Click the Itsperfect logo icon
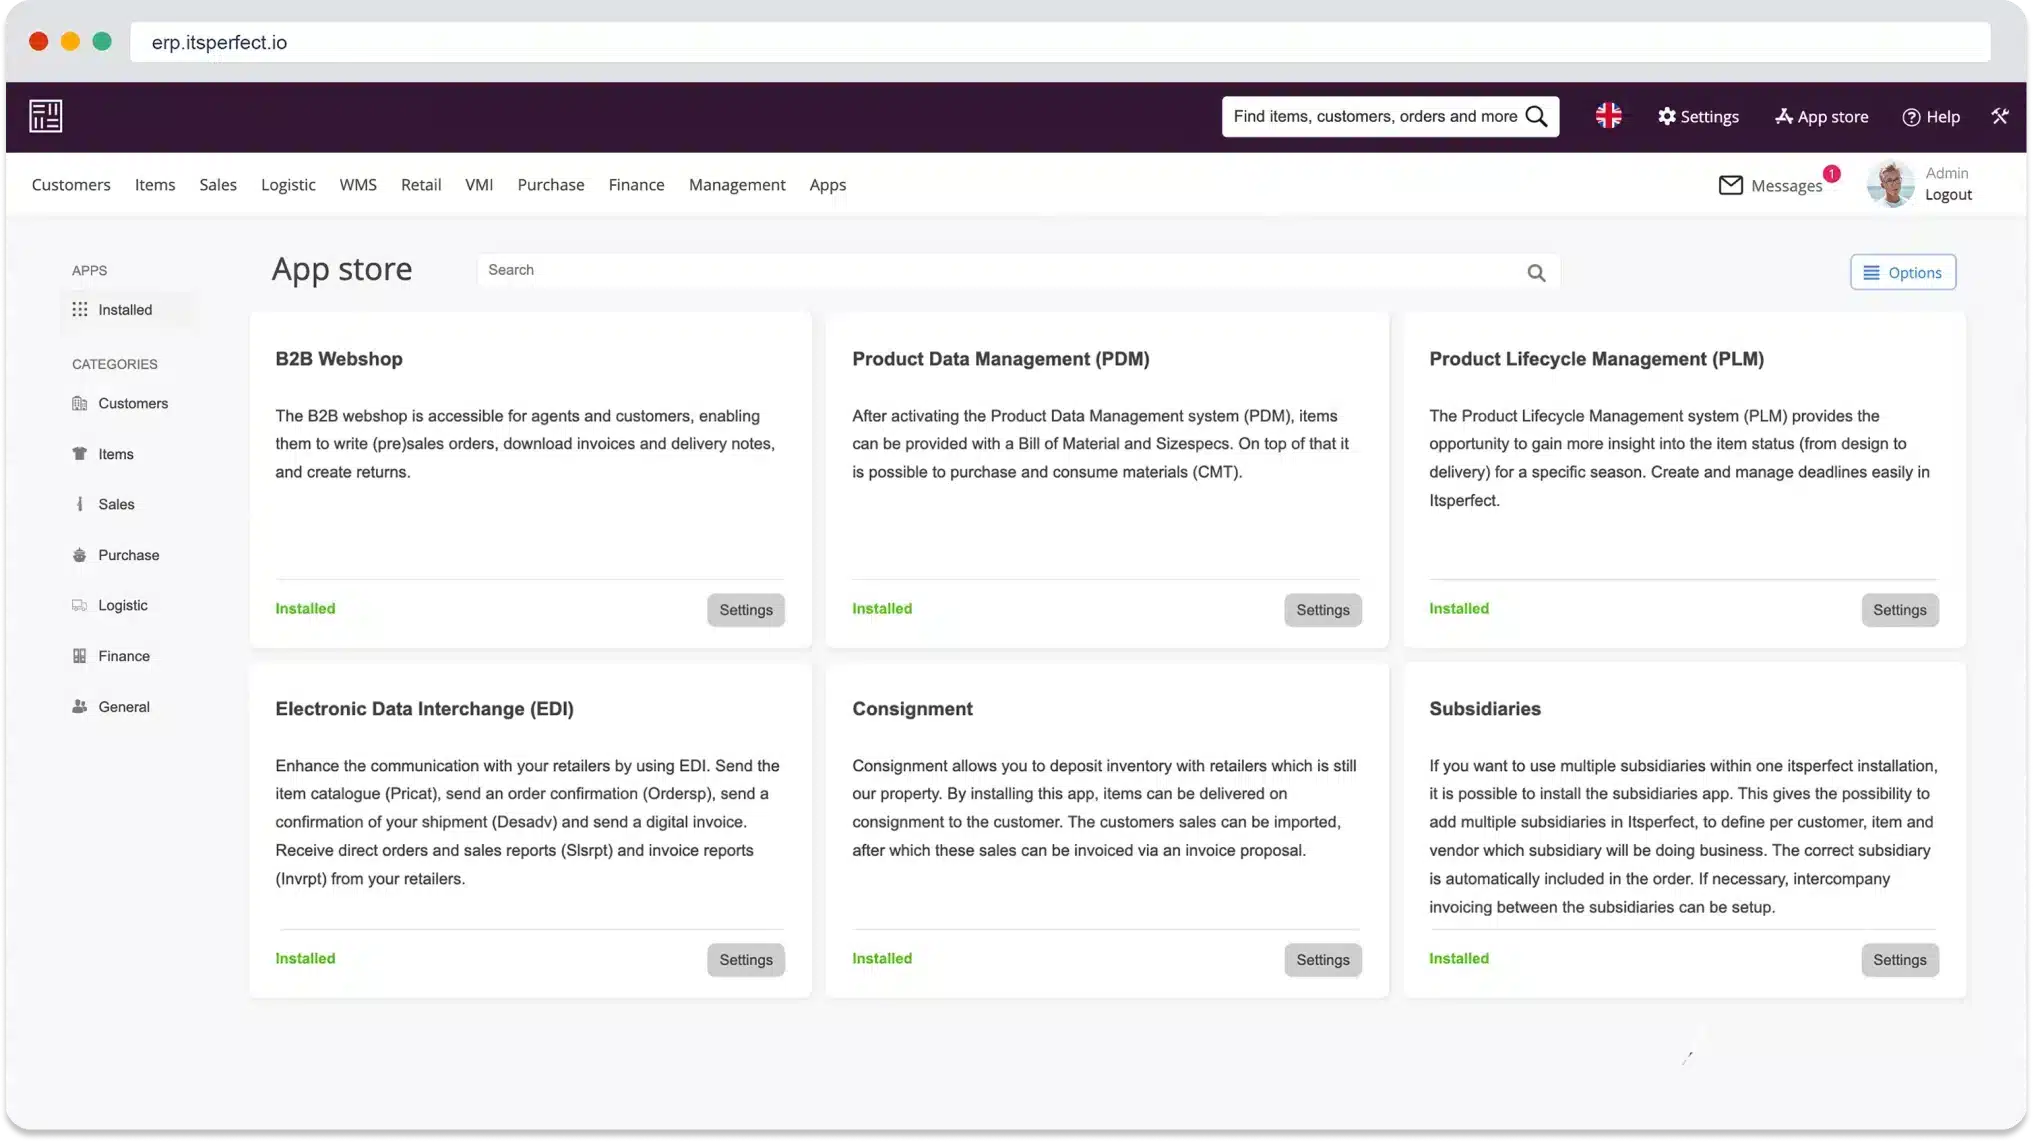 click(46, 116)
